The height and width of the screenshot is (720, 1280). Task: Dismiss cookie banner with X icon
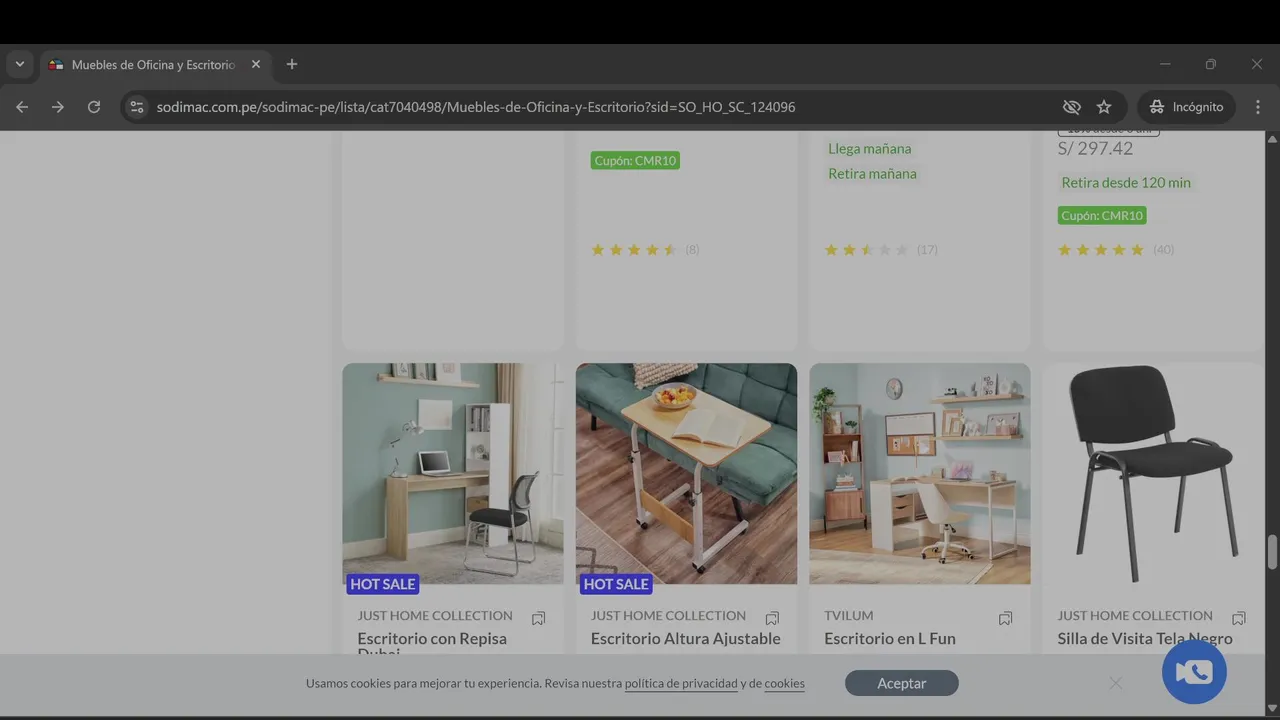pos(1116,683)
